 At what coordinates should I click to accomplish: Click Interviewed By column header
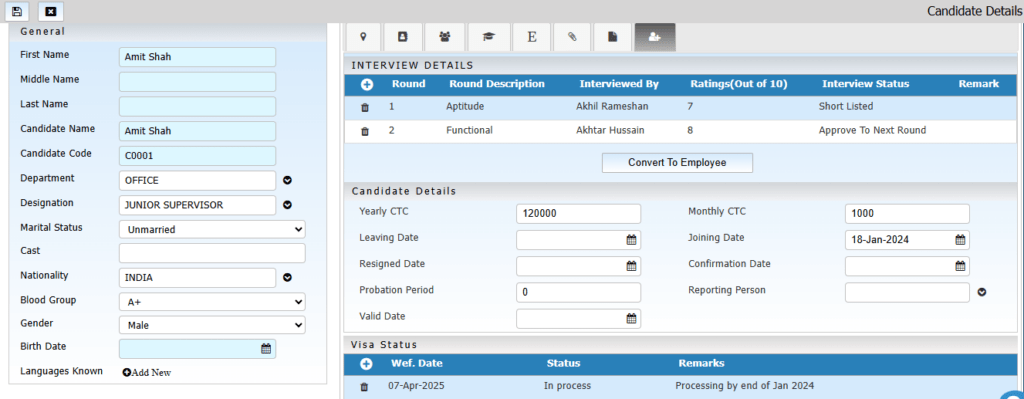click(619, 84)
